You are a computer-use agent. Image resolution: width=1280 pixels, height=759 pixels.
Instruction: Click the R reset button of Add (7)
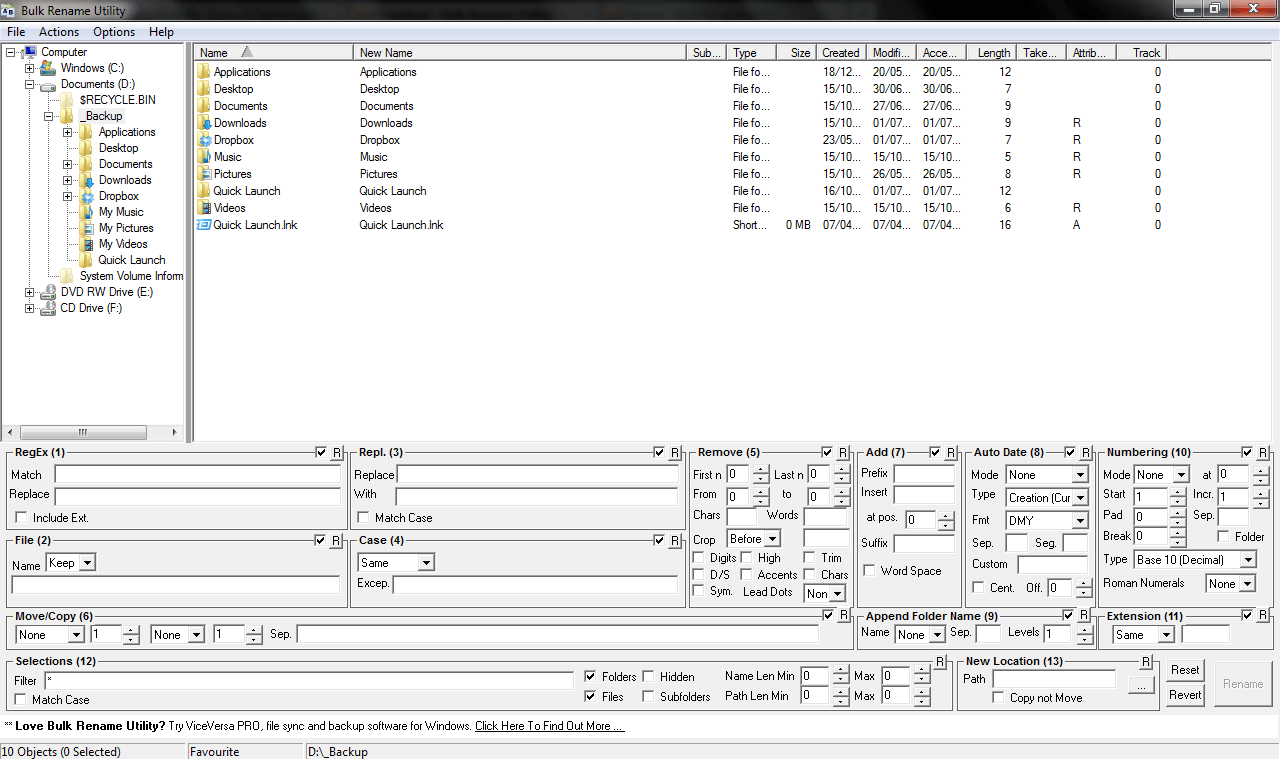coord(951,453)
